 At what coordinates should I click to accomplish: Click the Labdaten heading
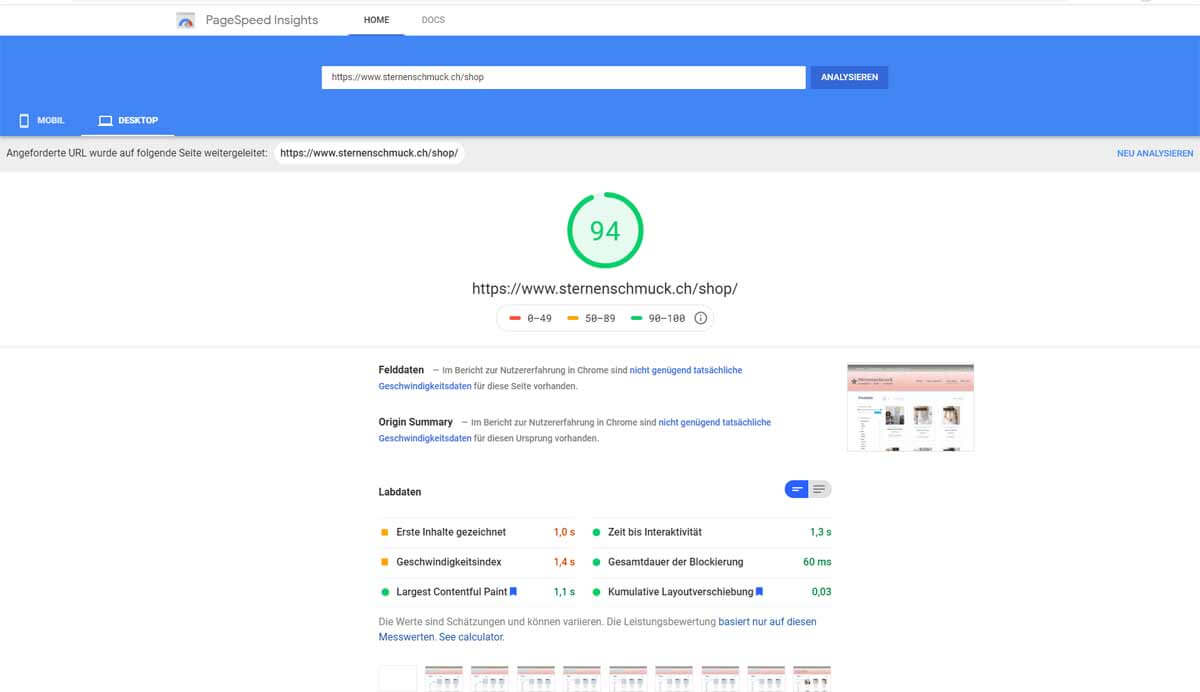pyautogui.click(x=400, y=492)
